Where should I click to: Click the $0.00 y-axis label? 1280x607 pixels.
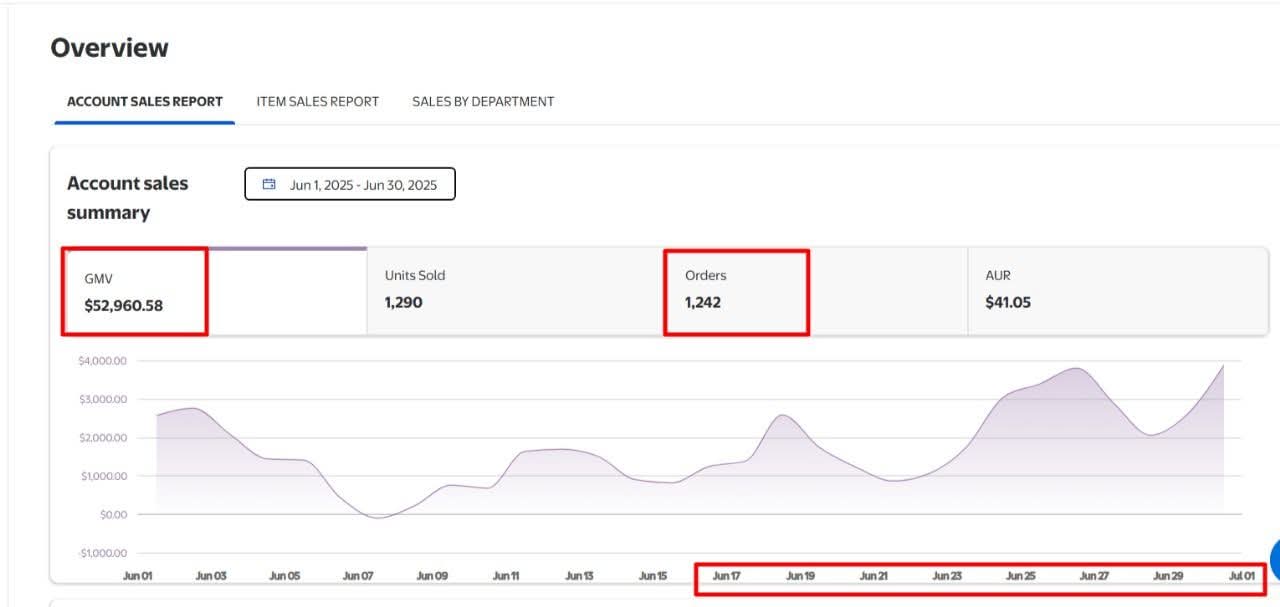tap(112, 514)
